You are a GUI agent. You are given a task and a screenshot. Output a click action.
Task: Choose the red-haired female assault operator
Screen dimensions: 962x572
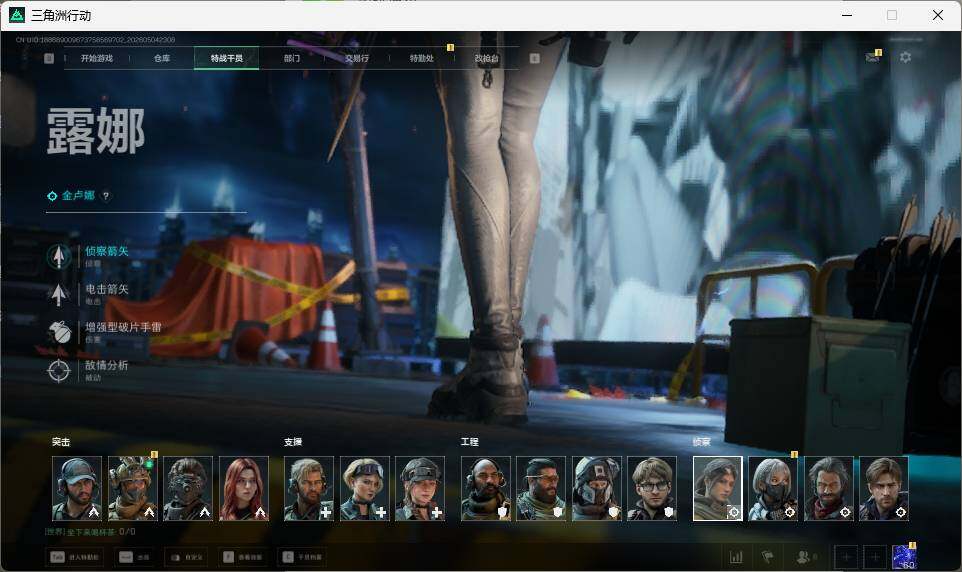(244, 489)
